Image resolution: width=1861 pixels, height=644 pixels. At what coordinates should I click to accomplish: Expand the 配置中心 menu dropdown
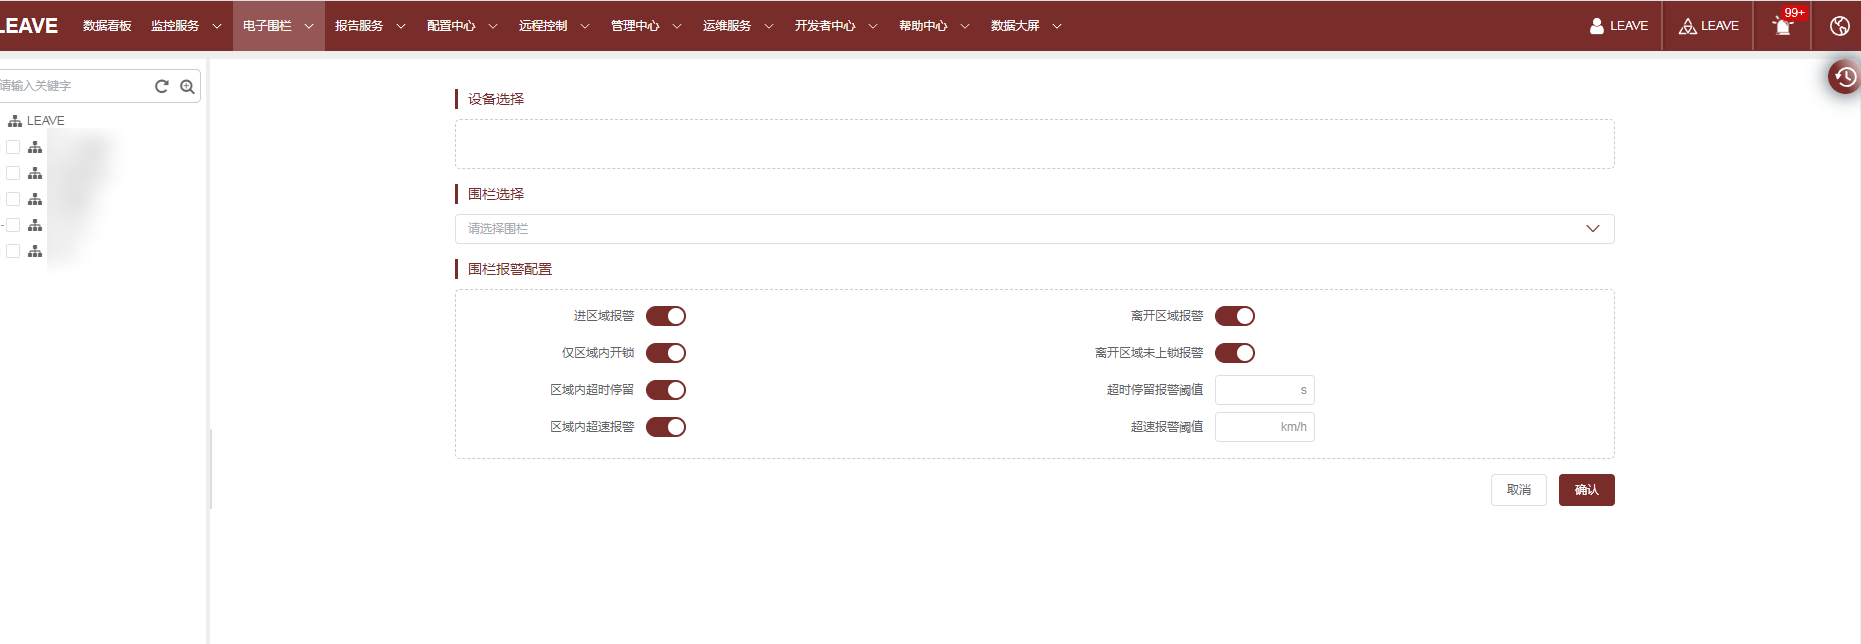[461, 26]
